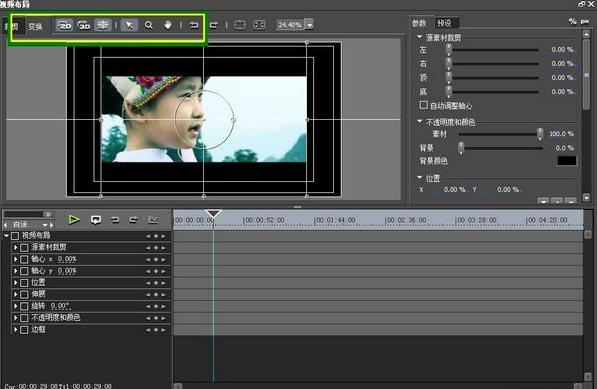Viewport: 597px width, 389px height.
Task: Enable the 伸展 keyframe checkbox
Action: coord(24,295)
